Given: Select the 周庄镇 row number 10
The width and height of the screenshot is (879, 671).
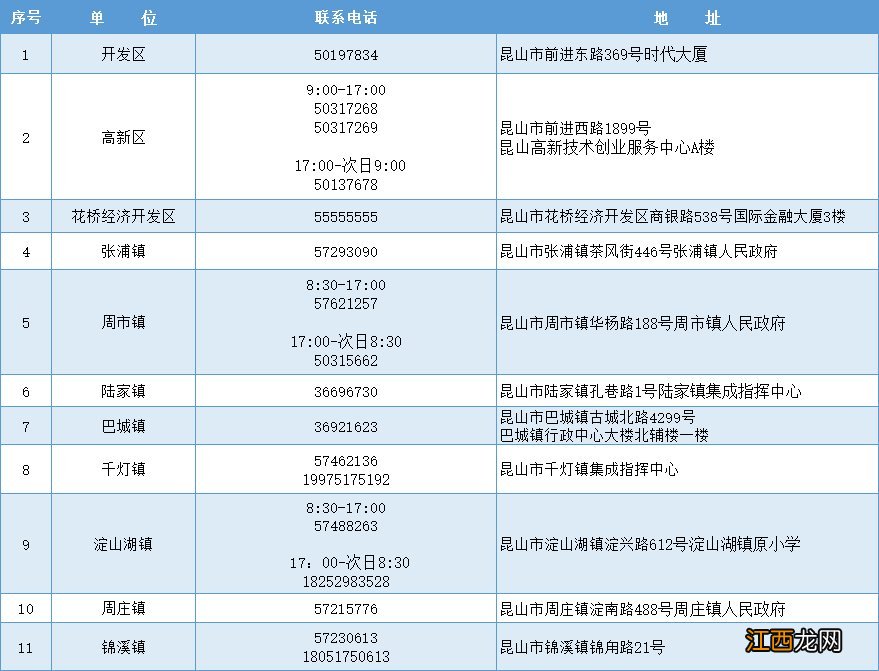Looking at the screenshot, I should (x=25, y=608).
